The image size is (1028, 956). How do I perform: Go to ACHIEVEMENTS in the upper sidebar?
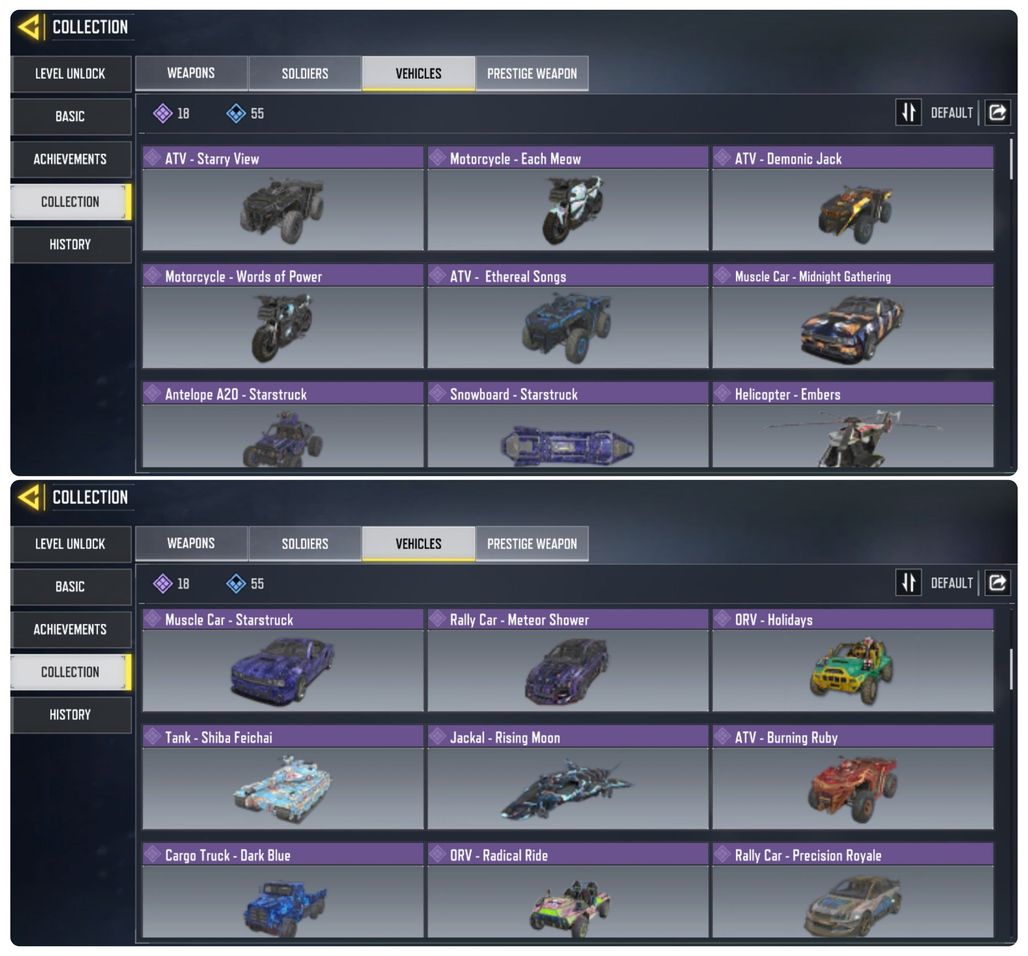pos(70,159)
